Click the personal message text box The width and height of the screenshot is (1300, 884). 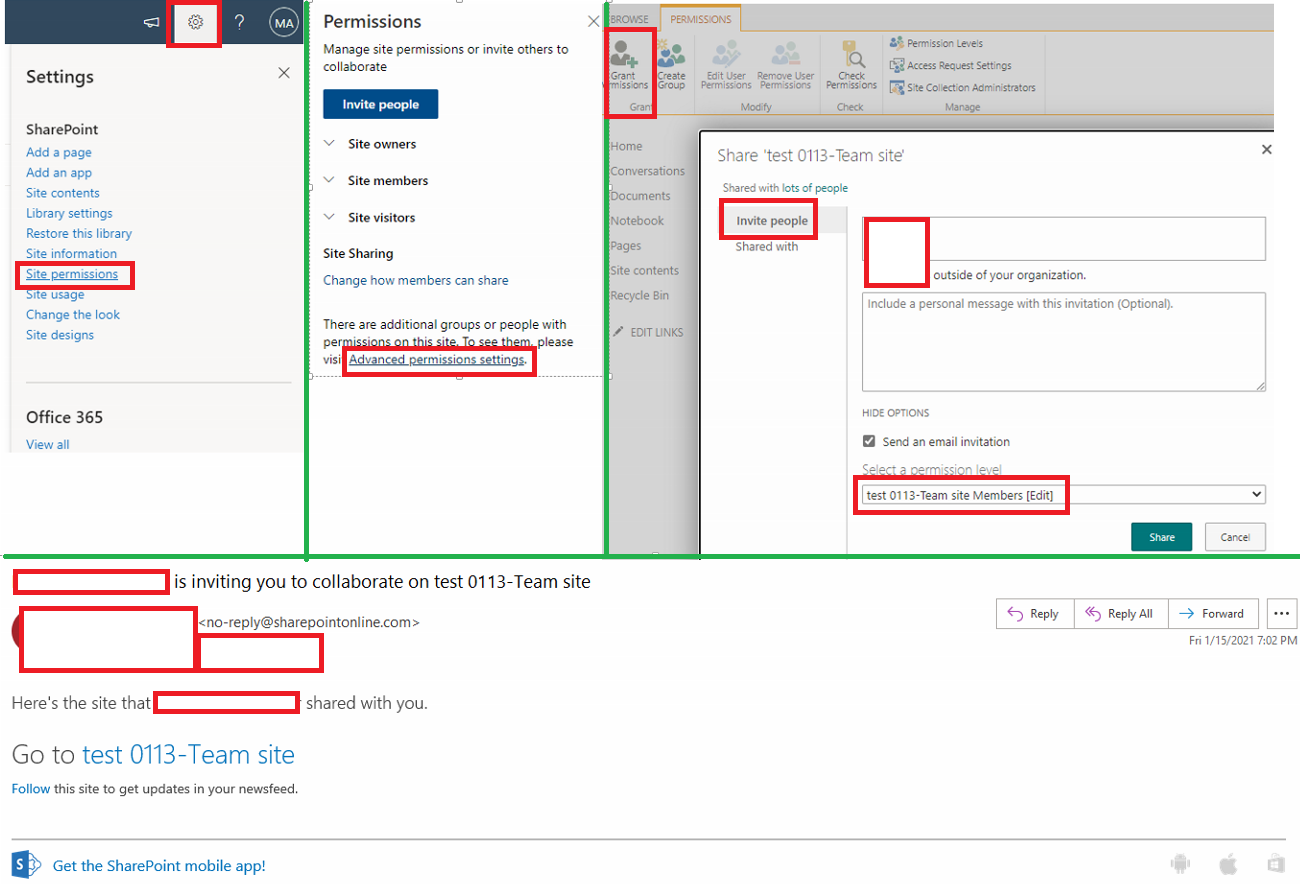1064,341
